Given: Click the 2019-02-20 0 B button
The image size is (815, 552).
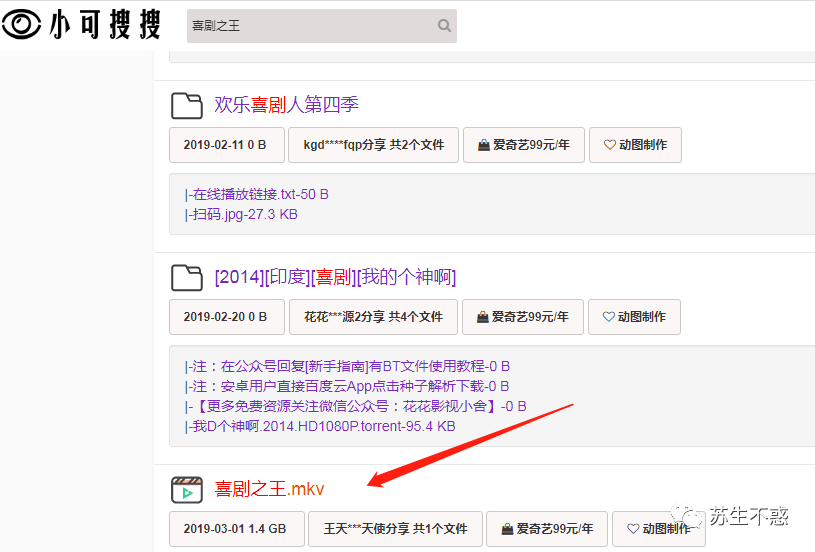Looking at the screenshot, I should pyautogui.click(x=227, y=317).
